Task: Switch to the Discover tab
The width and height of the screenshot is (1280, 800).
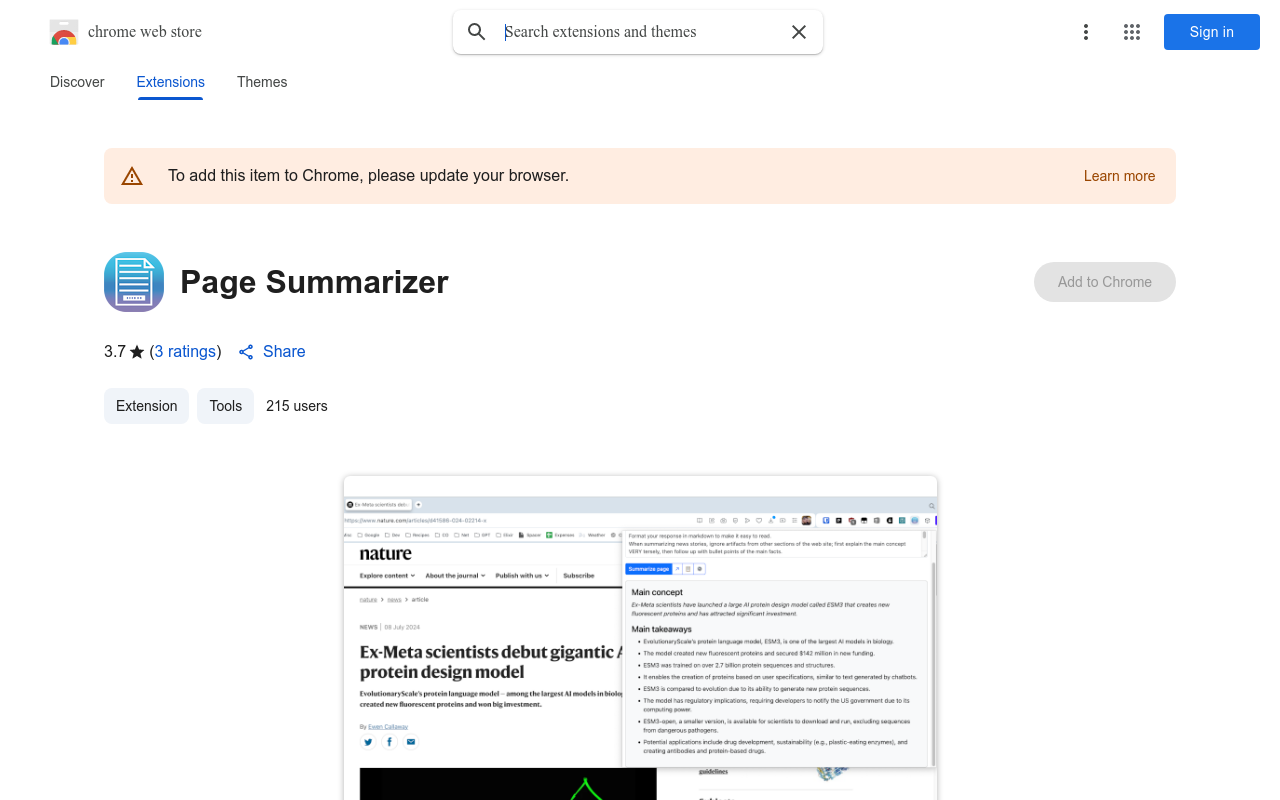Action: [77, 82]
